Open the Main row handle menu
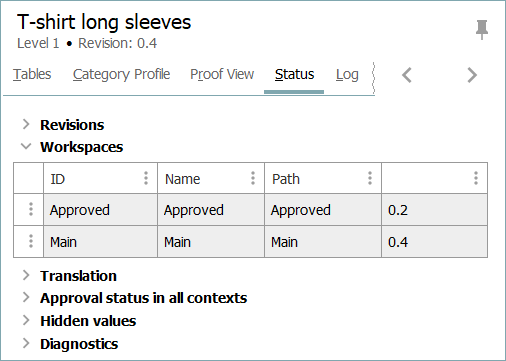Screen dimensions: 506x361 (31, 241)
